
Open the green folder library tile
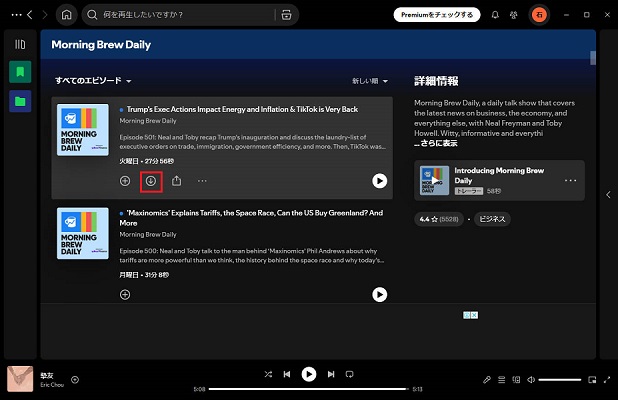point(20,101)
